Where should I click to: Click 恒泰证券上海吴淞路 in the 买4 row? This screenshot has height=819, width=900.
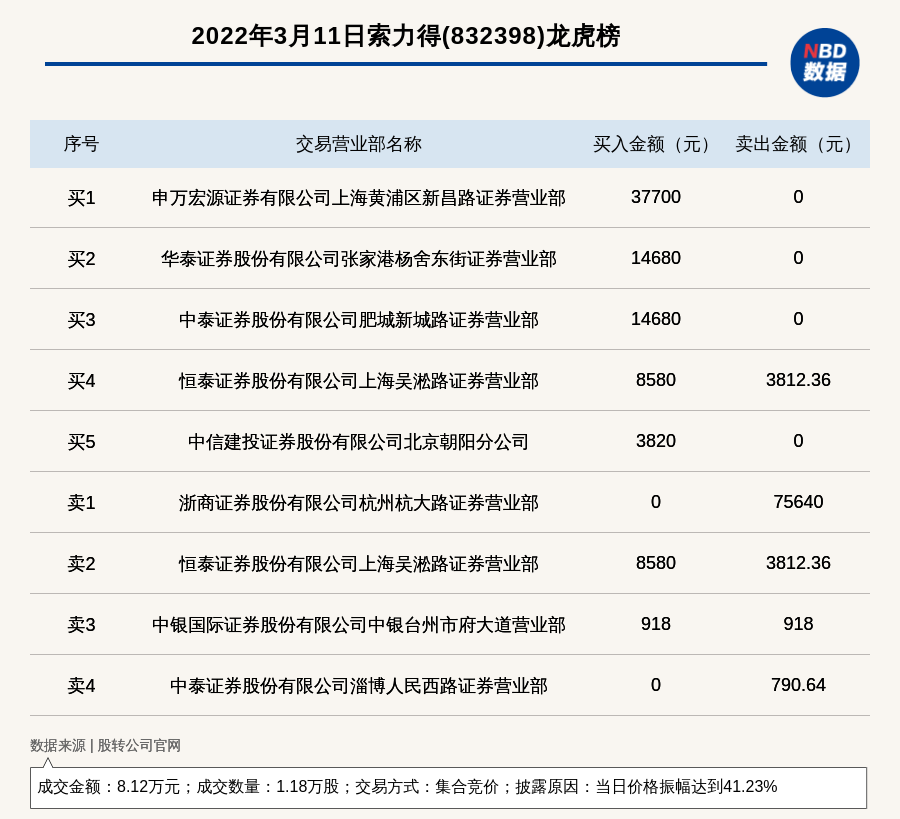click(358, 381)
